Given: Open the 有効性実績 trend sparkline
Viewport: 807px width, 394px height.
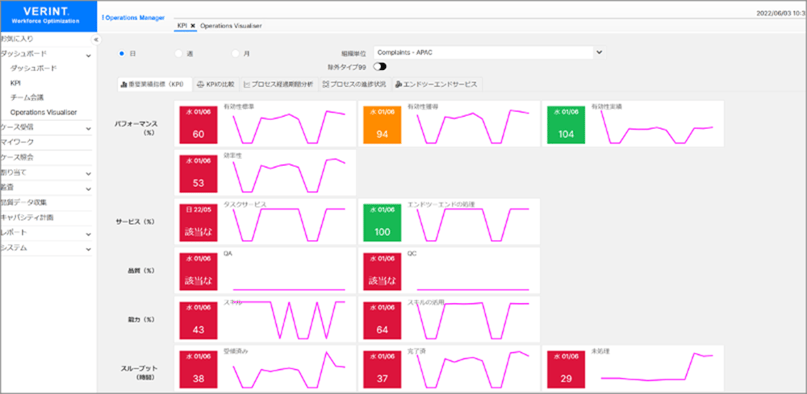Looking at the screenshot, I should click(657, 127).
